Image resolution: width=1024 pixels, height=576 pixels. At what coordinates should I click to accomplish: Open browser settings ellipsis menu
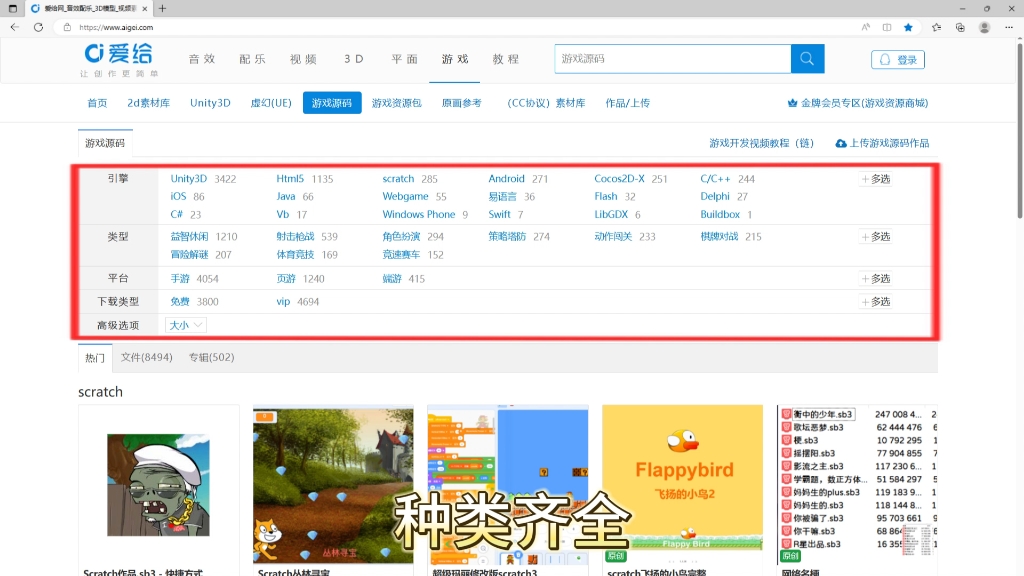1009,27
